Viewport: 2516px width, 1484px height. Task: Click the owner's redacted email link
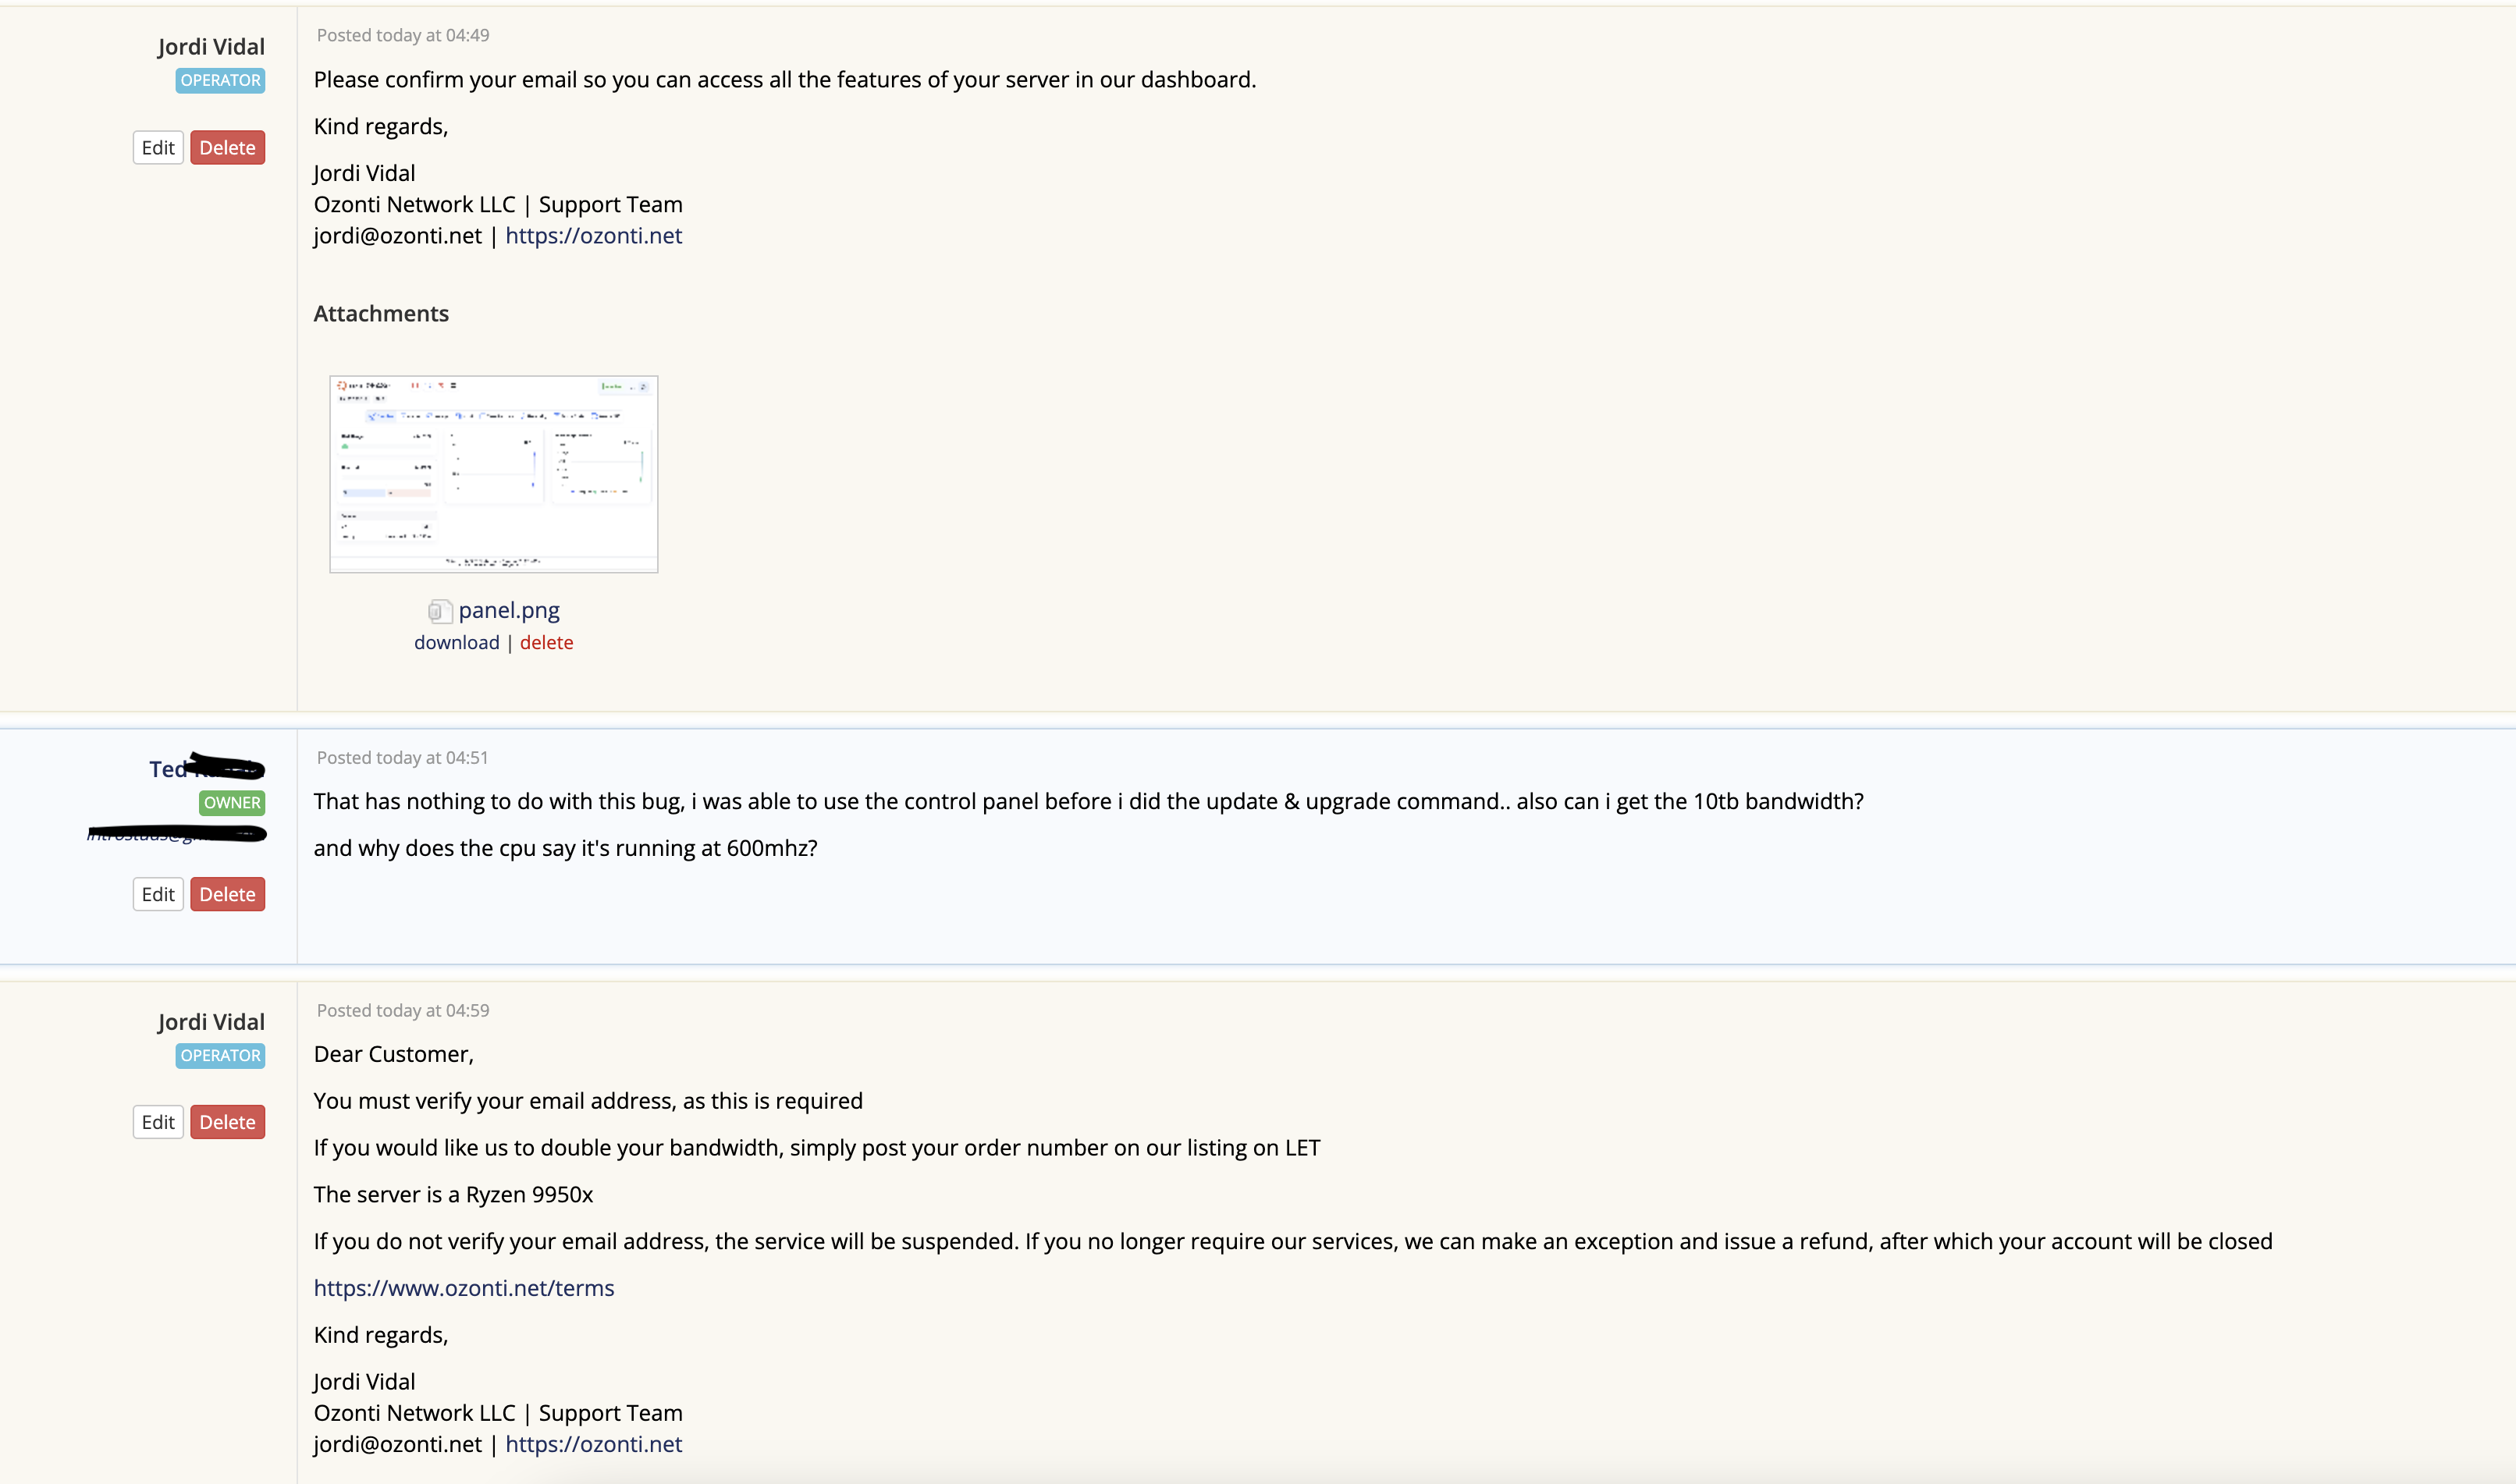pyautogui.click(x=176, y=834)
